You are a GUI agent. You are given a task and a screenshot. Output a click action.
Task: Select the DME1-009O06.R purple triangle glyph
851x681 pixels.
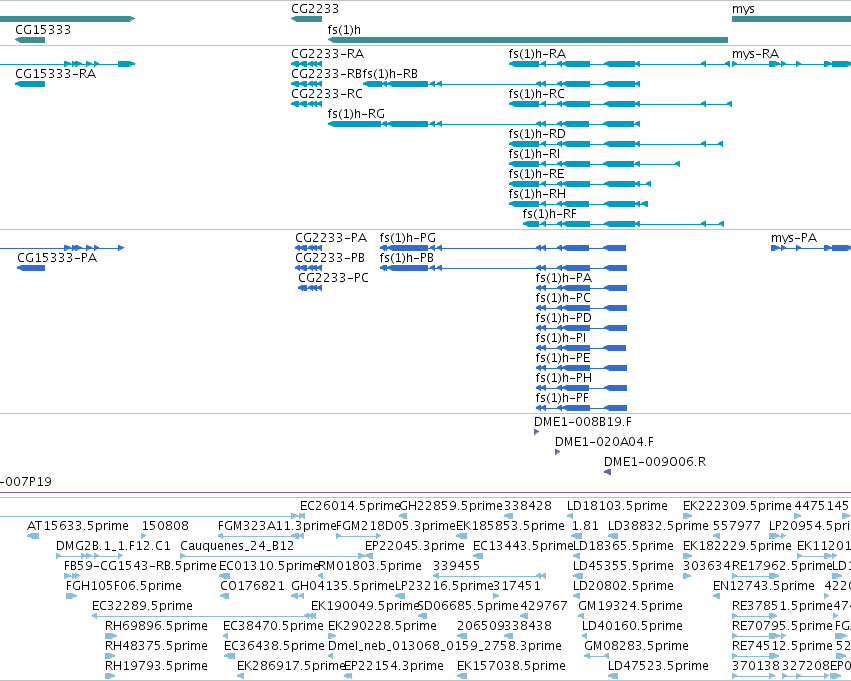point(607,472)
